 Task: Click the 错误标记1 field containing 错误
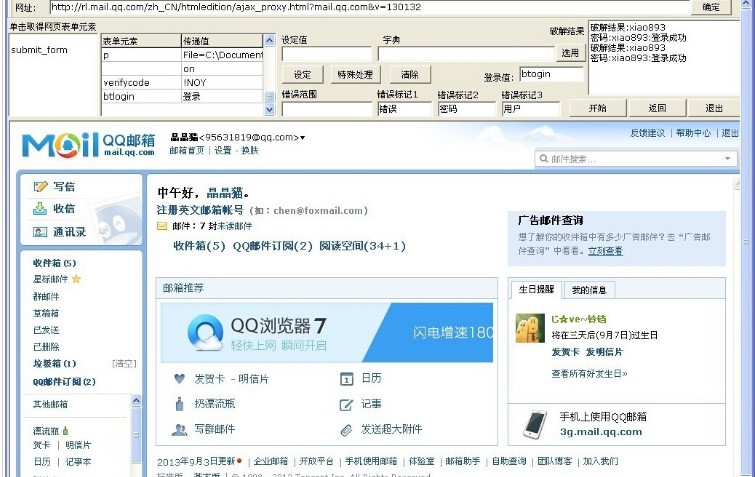click(404, 109)
